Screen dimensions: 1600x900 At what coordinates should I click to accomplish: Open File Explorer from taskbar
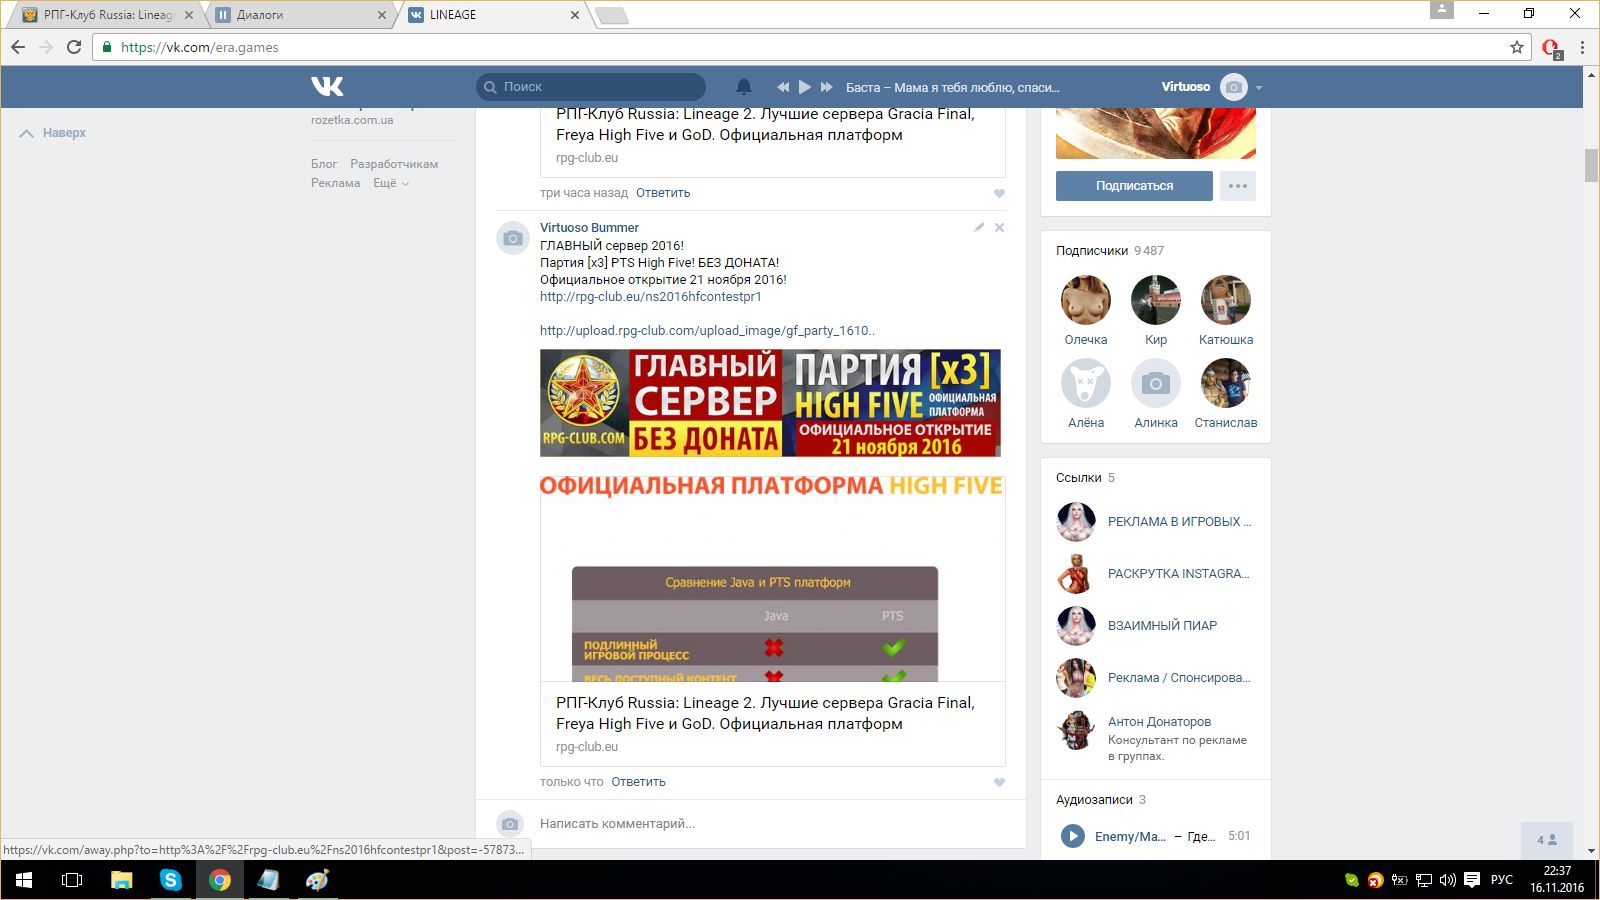(122, 880)
